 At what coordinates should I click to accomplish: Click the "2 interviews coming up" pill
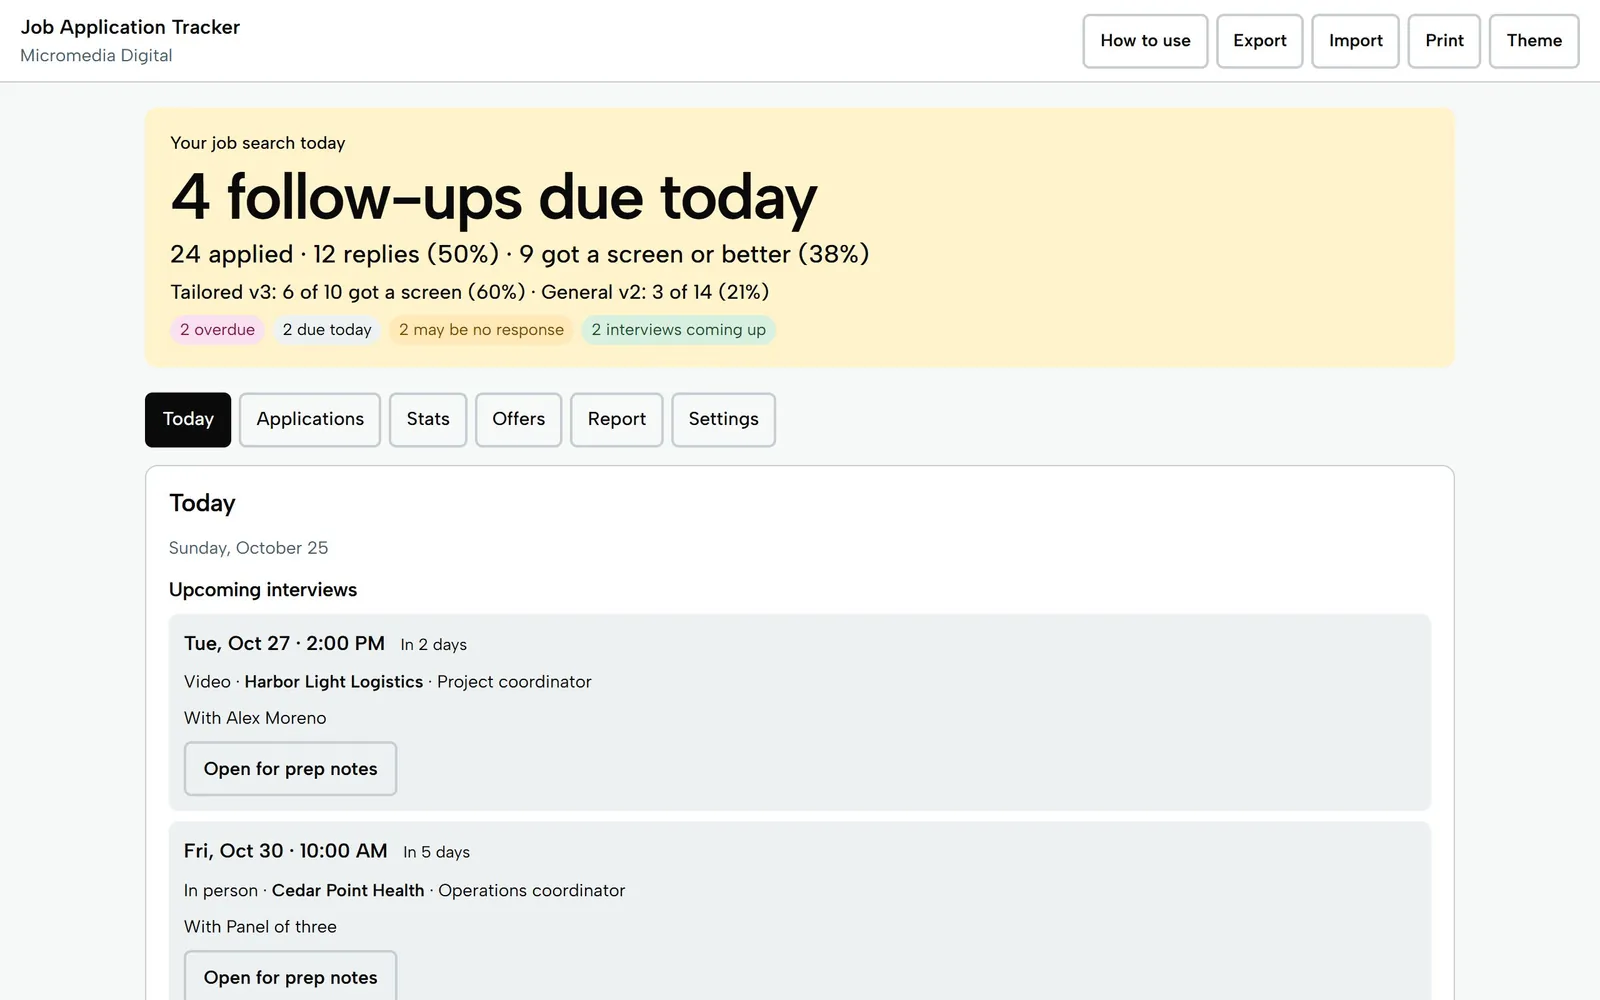tap(678, 330)
